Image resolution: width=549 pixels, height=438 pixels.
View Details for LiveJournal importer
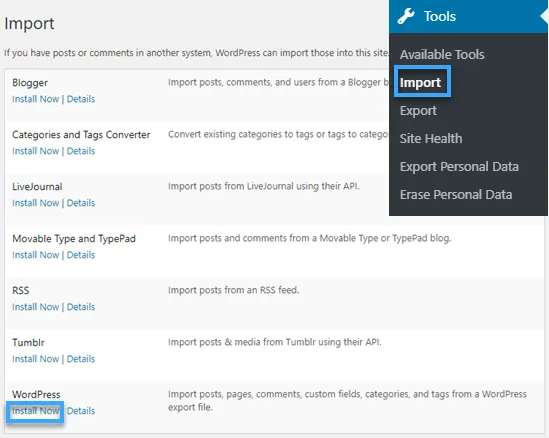click(81, 203)
